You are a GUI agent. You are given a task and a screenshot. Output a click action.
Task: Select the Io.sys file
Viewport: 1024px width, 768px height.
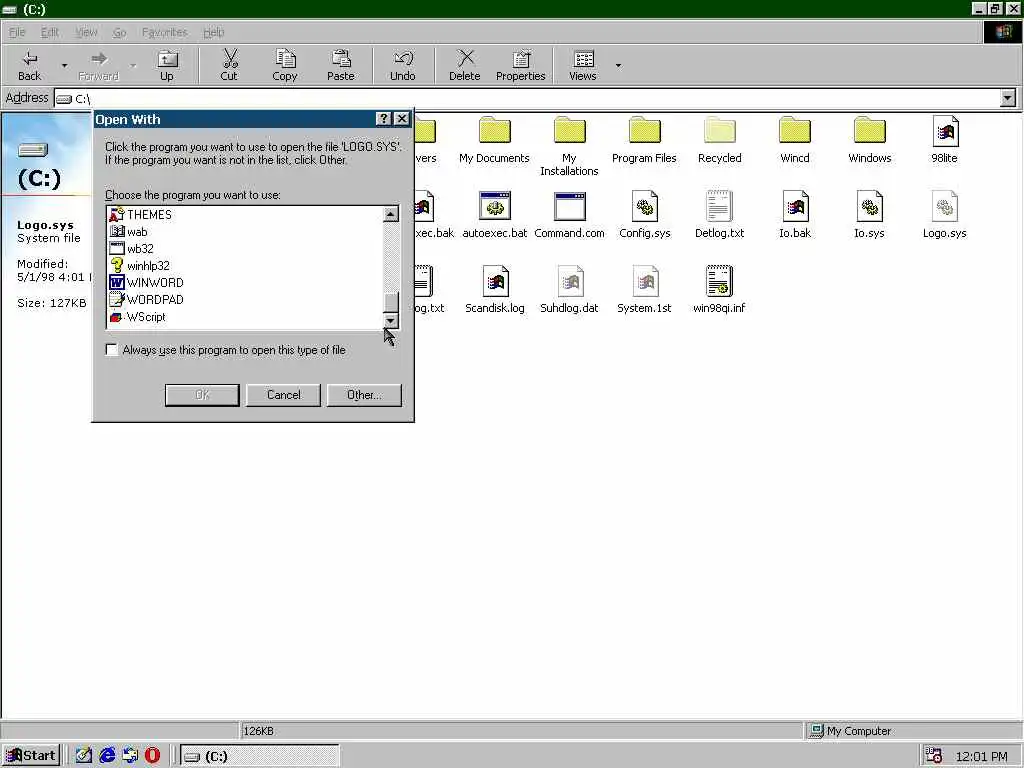(x=870, y=214)
